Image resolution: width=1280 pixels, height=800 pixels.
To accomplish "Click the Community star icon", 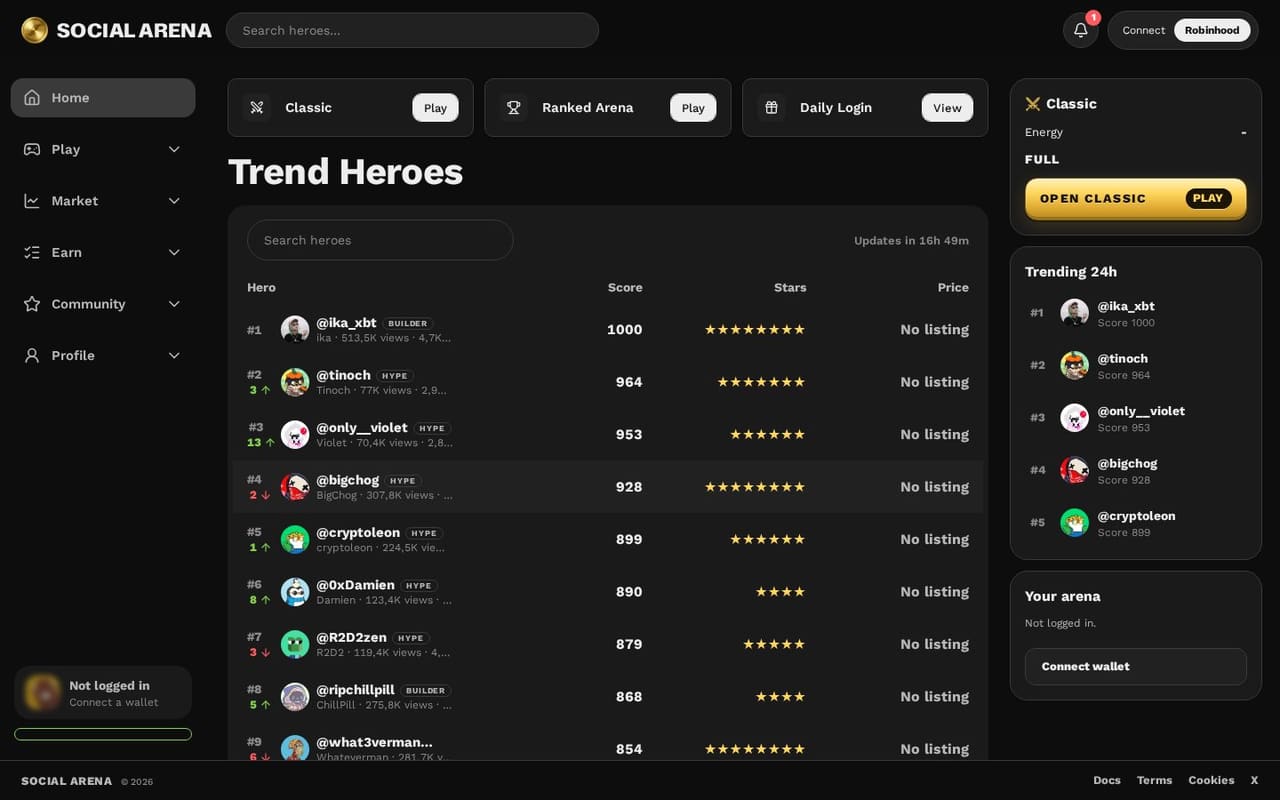I will pos(32,304).
